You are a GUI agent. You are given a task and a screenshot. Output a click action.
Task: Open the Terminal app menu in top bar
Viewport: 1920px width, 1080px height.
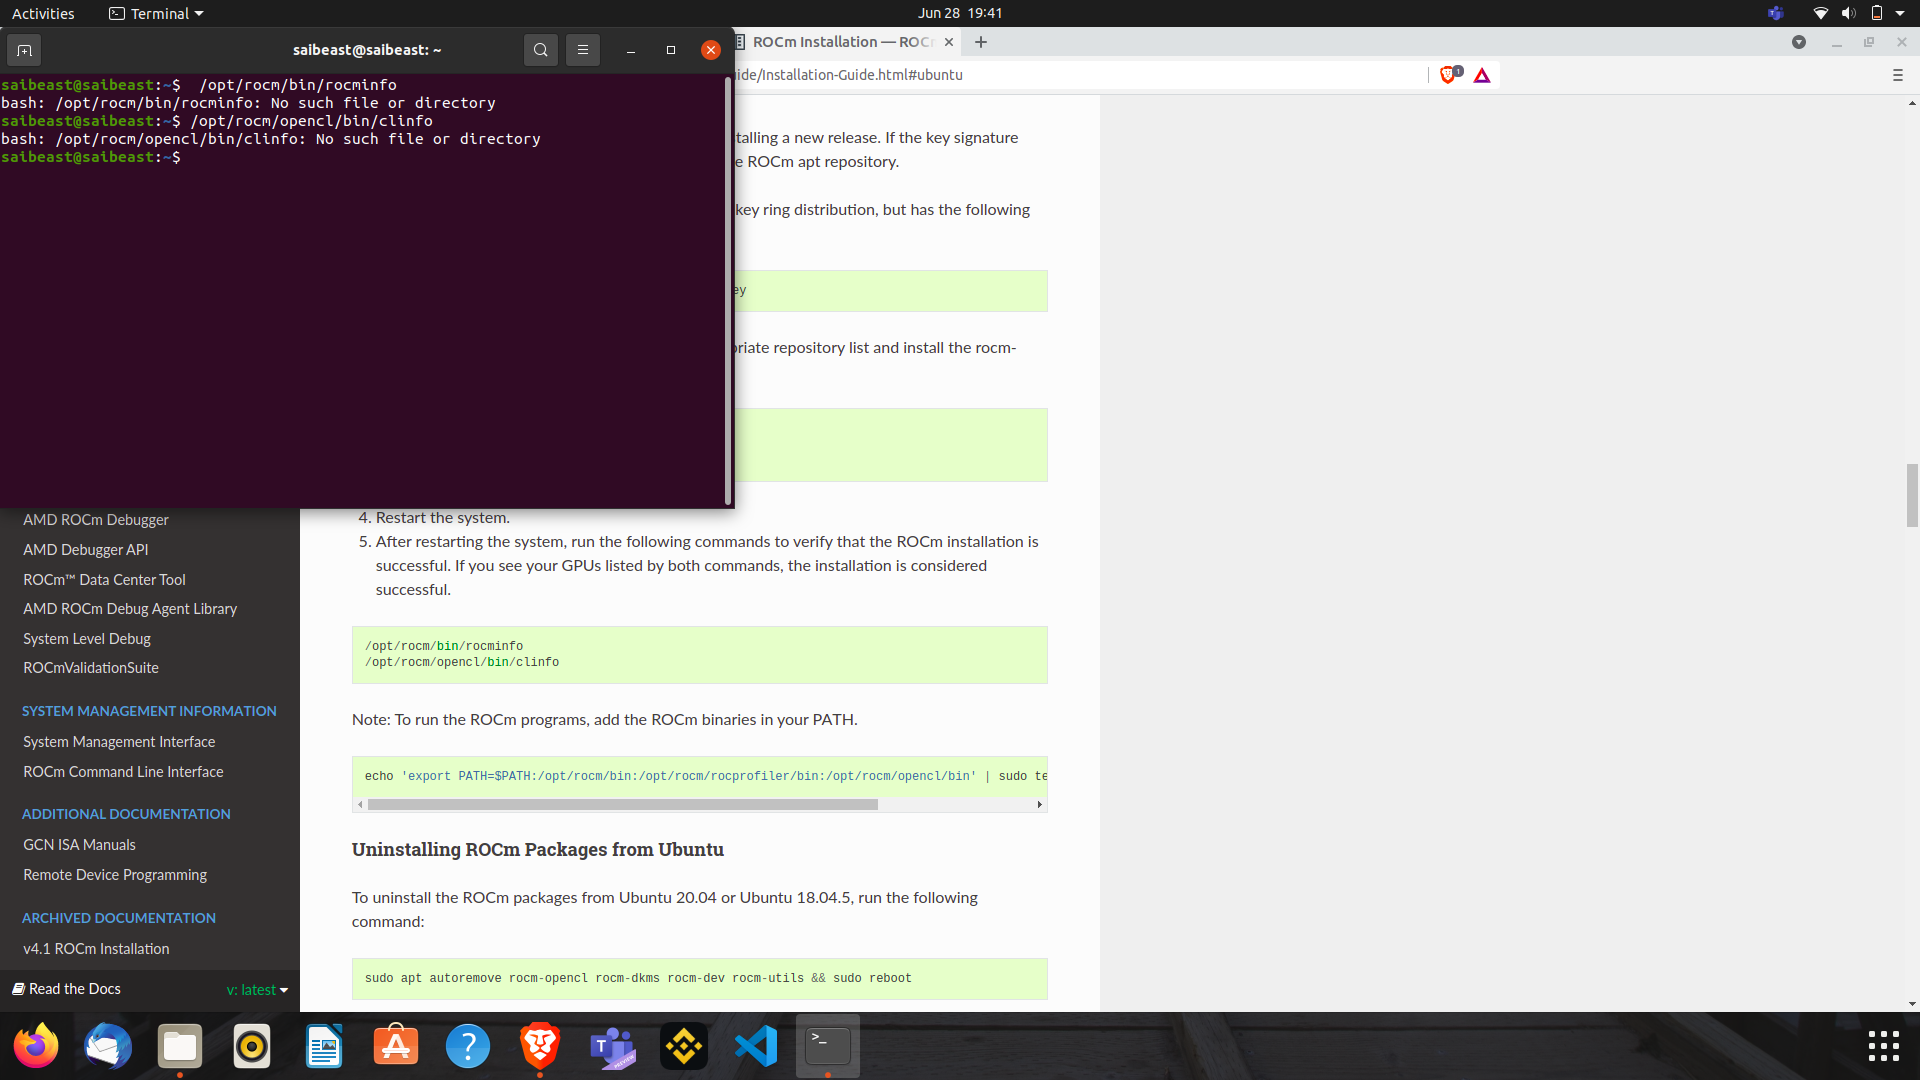[x=157, y=14]
